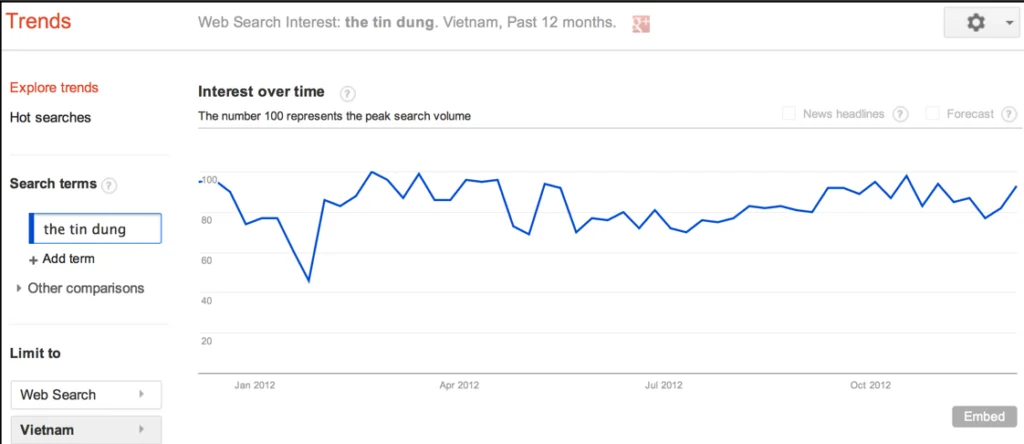The height and width of the screenshot is (444, 1024).
Task: Click help icon beside News headlines
Action: click(900, 114)
